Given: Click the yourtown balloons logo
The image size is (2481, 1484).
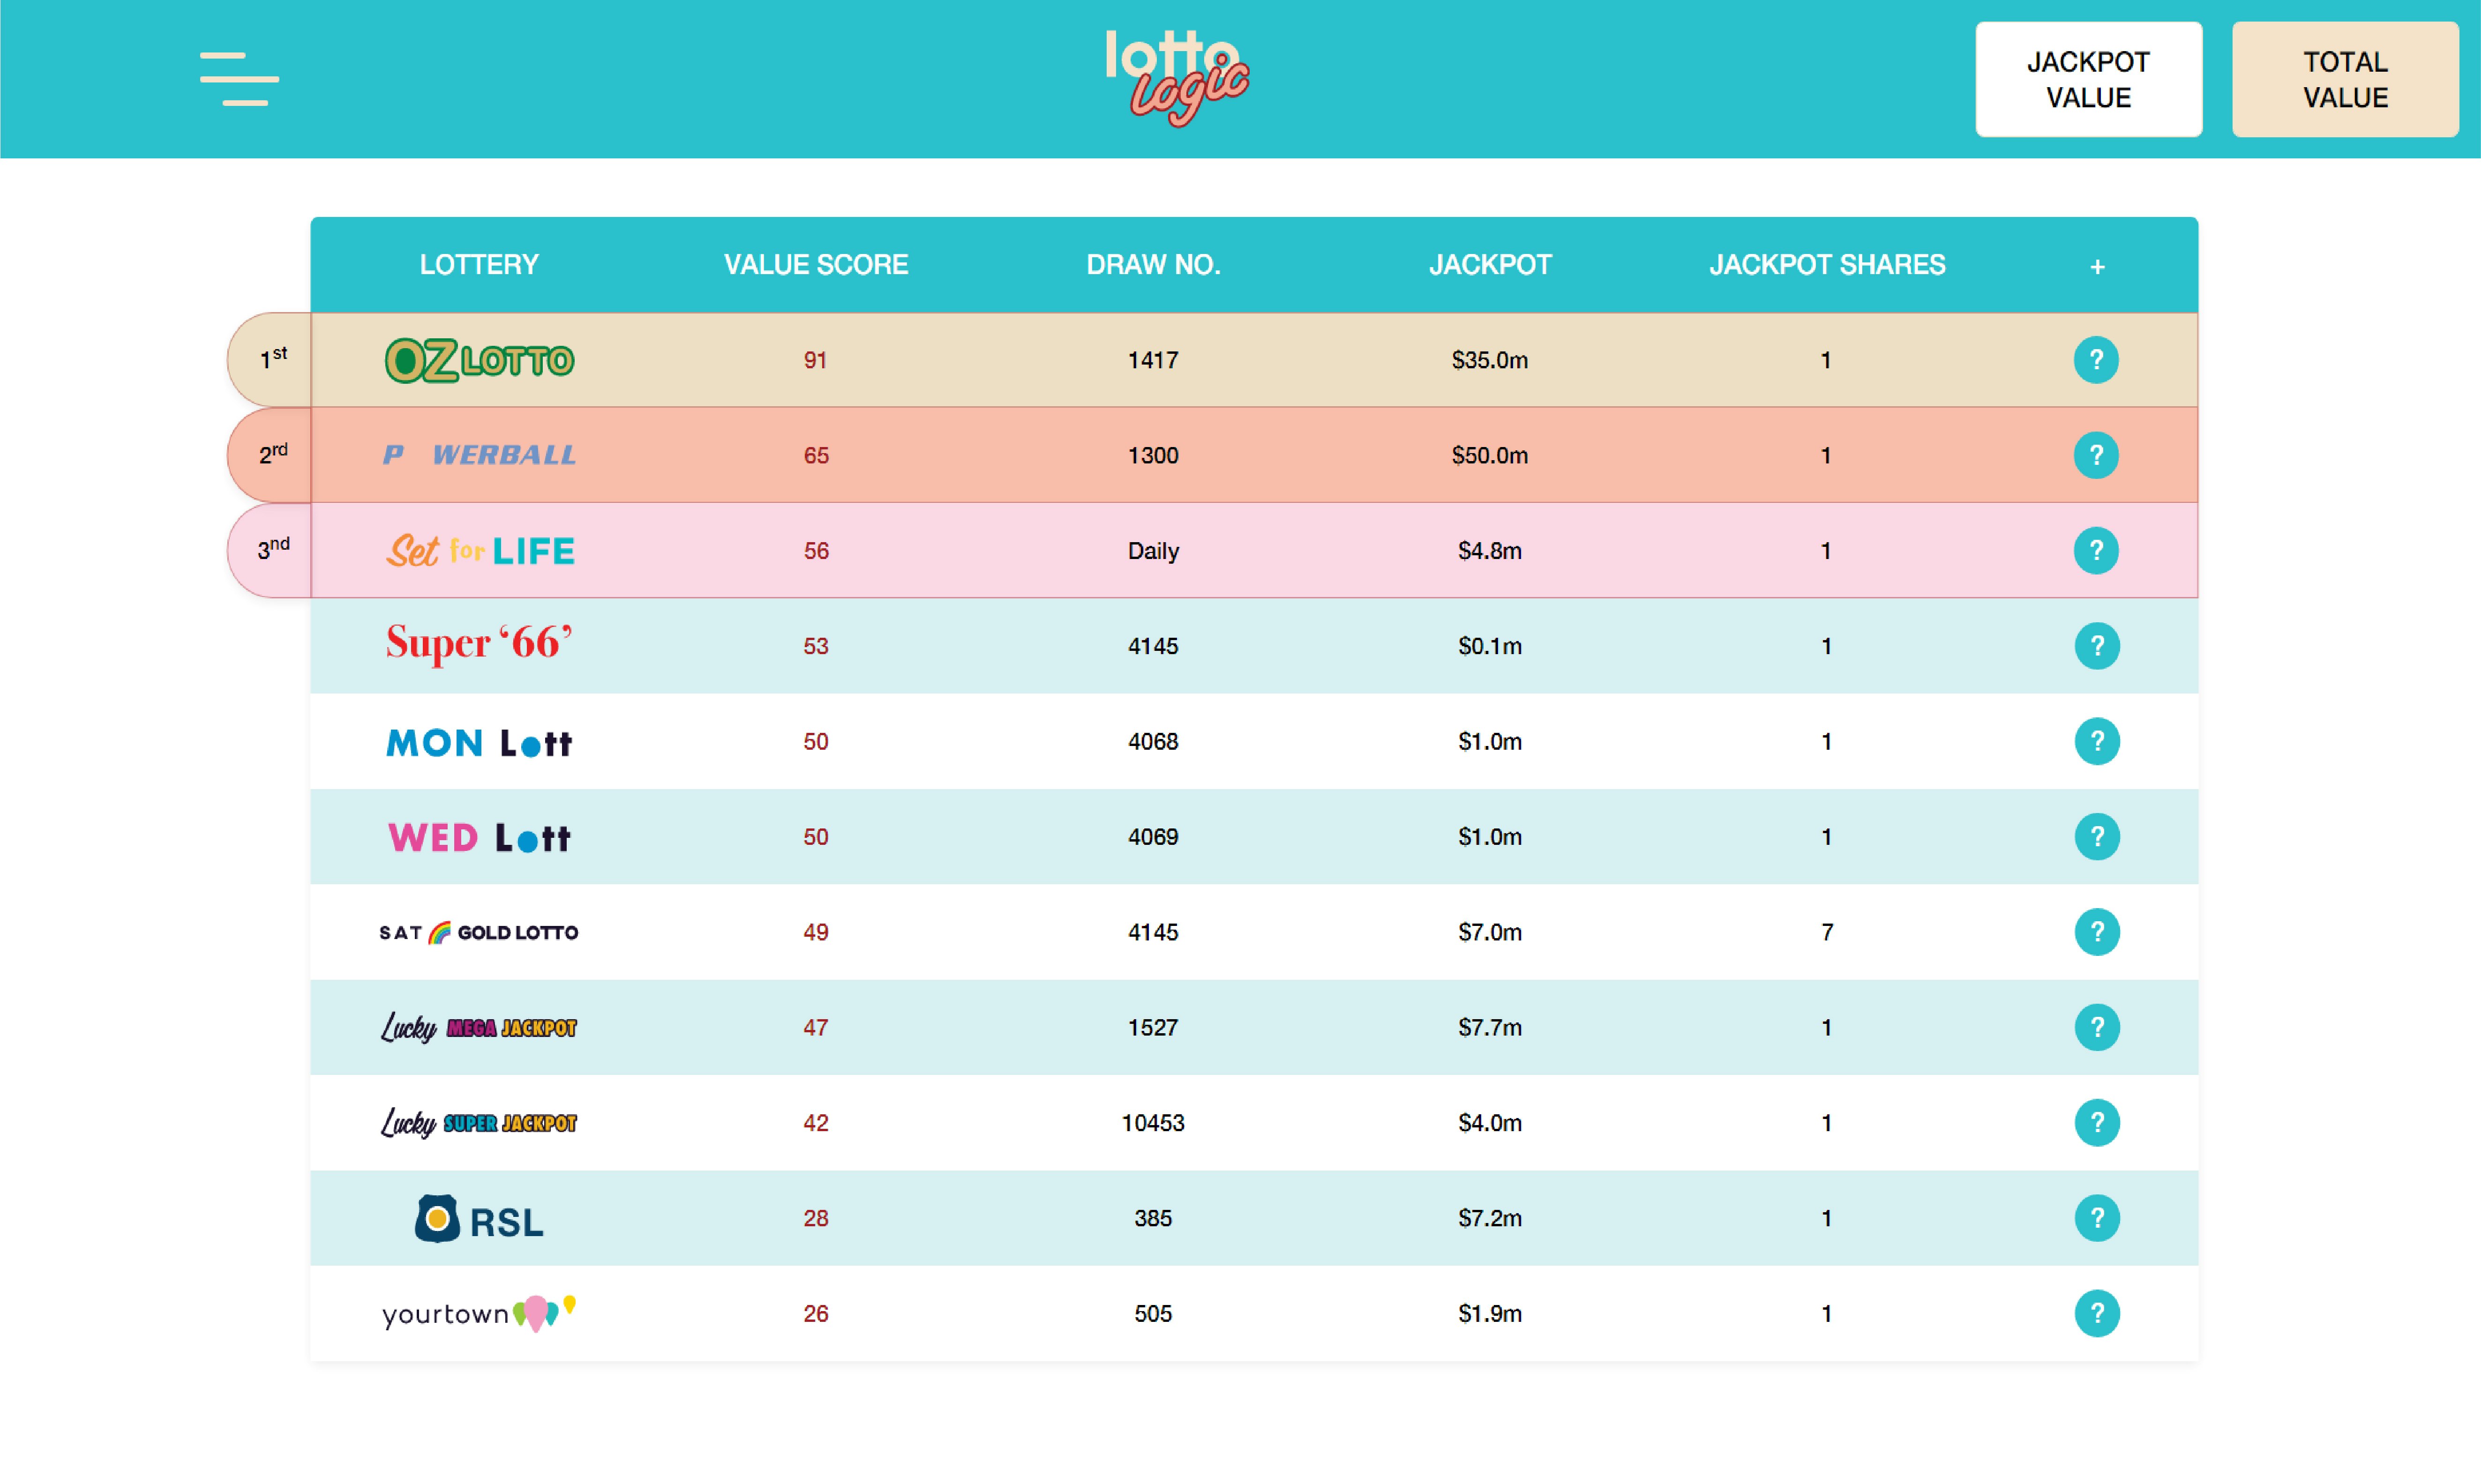Looking at the screenshot, I should coord(478,1313).
